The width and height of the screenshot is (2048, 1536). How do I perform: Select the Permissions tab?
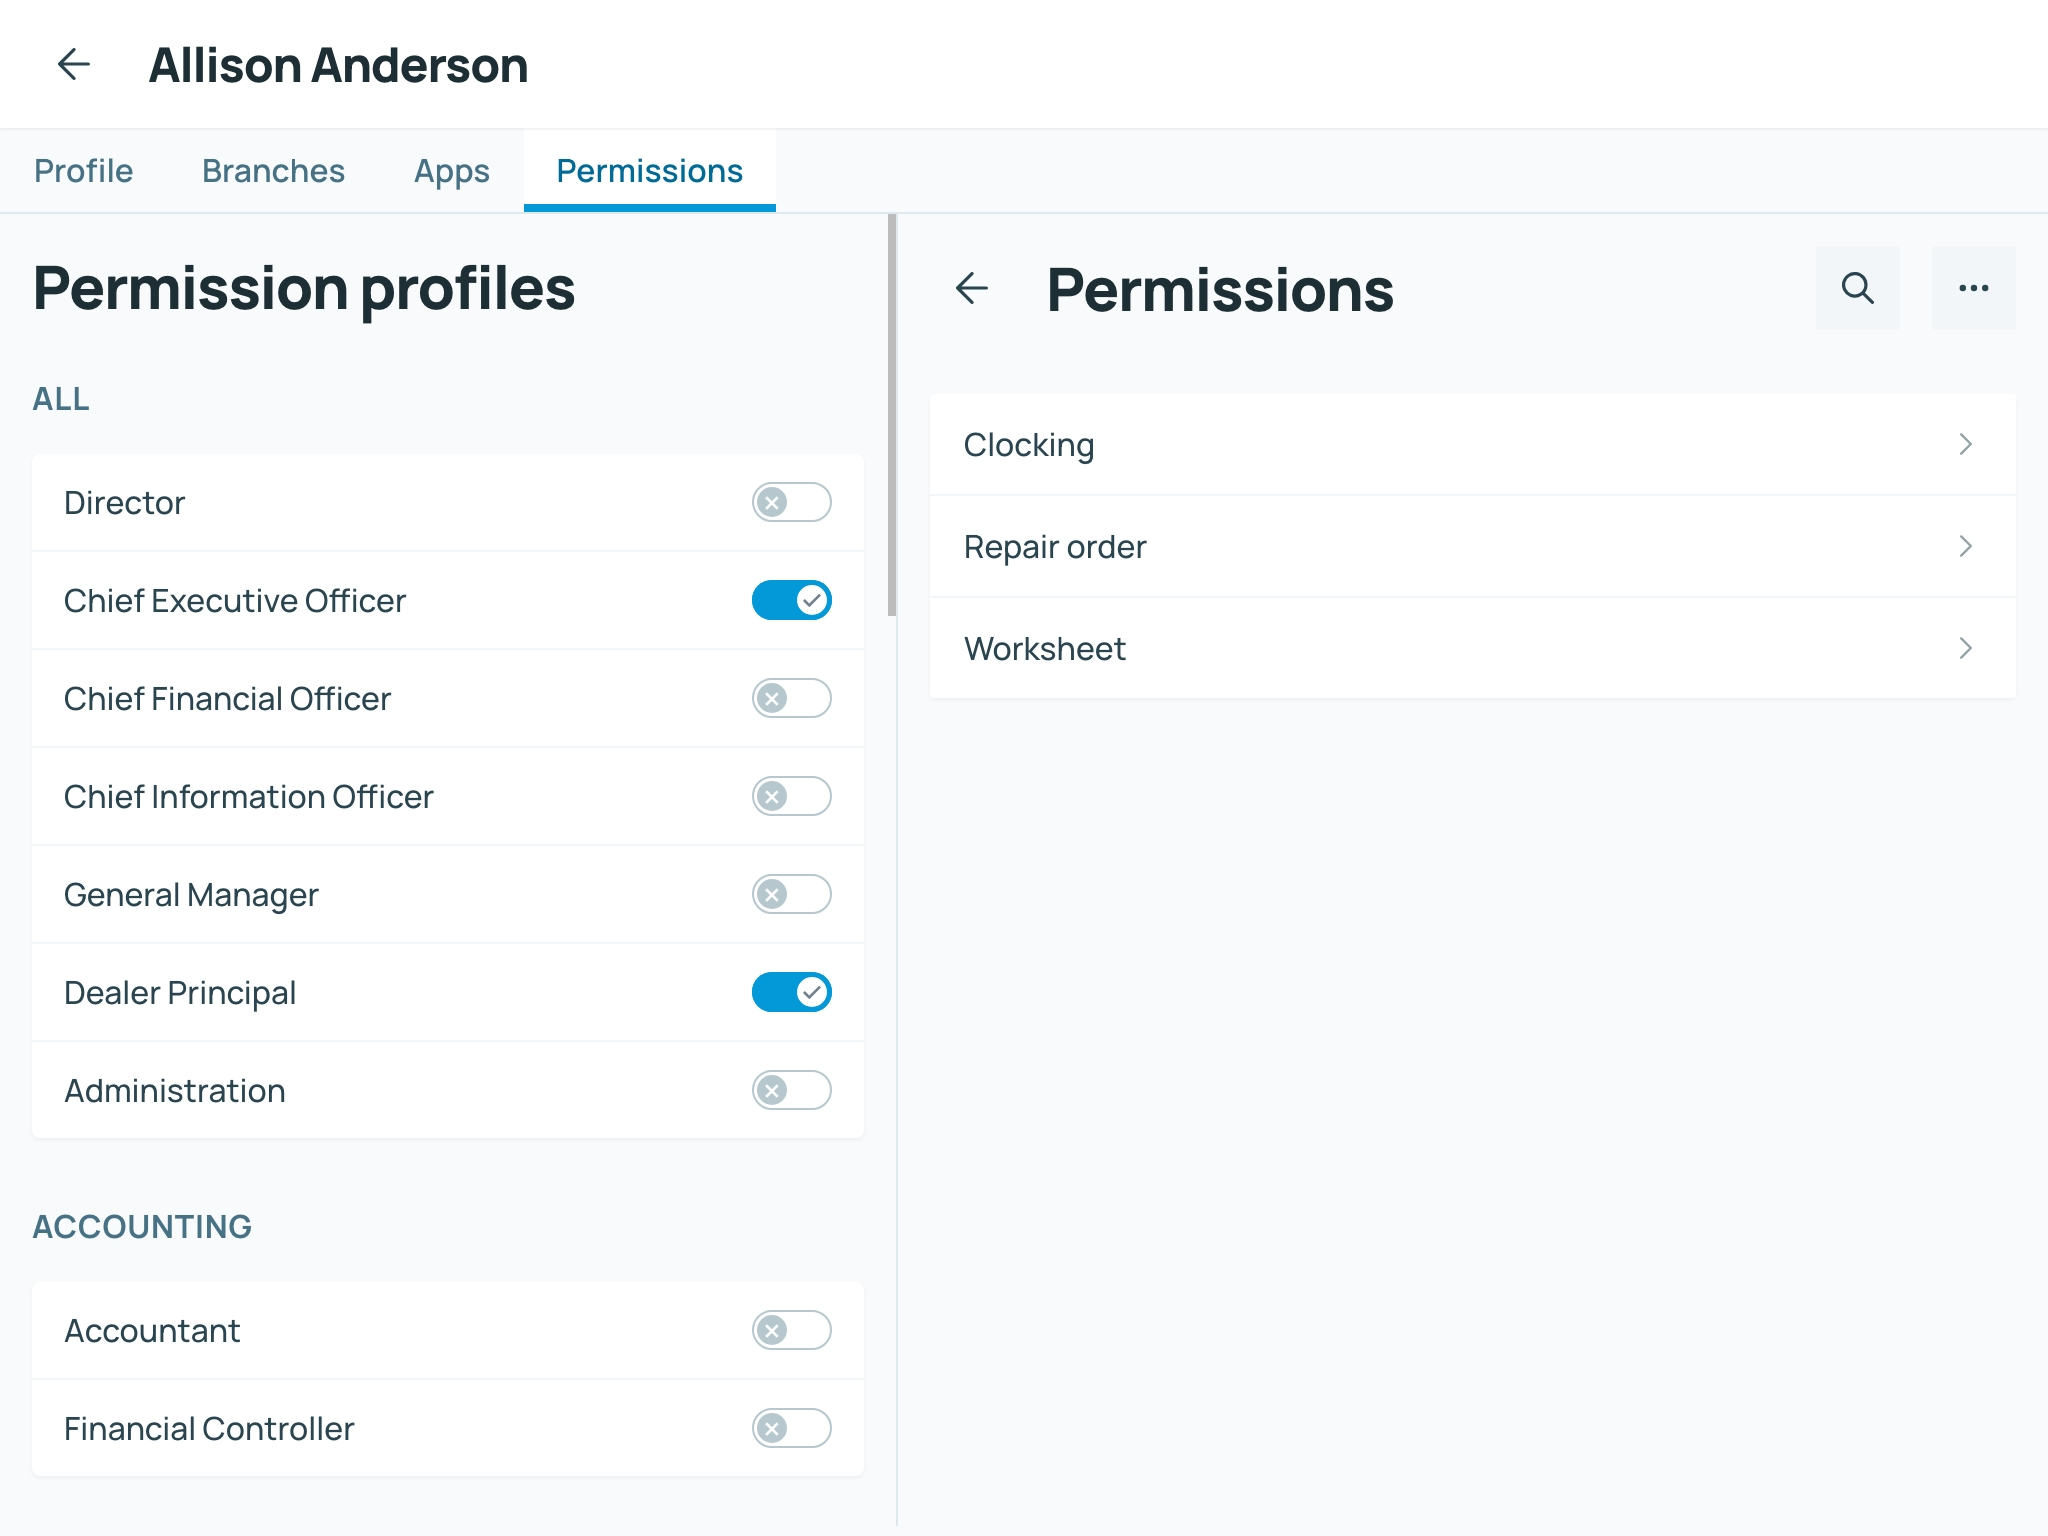click(650, 171)
